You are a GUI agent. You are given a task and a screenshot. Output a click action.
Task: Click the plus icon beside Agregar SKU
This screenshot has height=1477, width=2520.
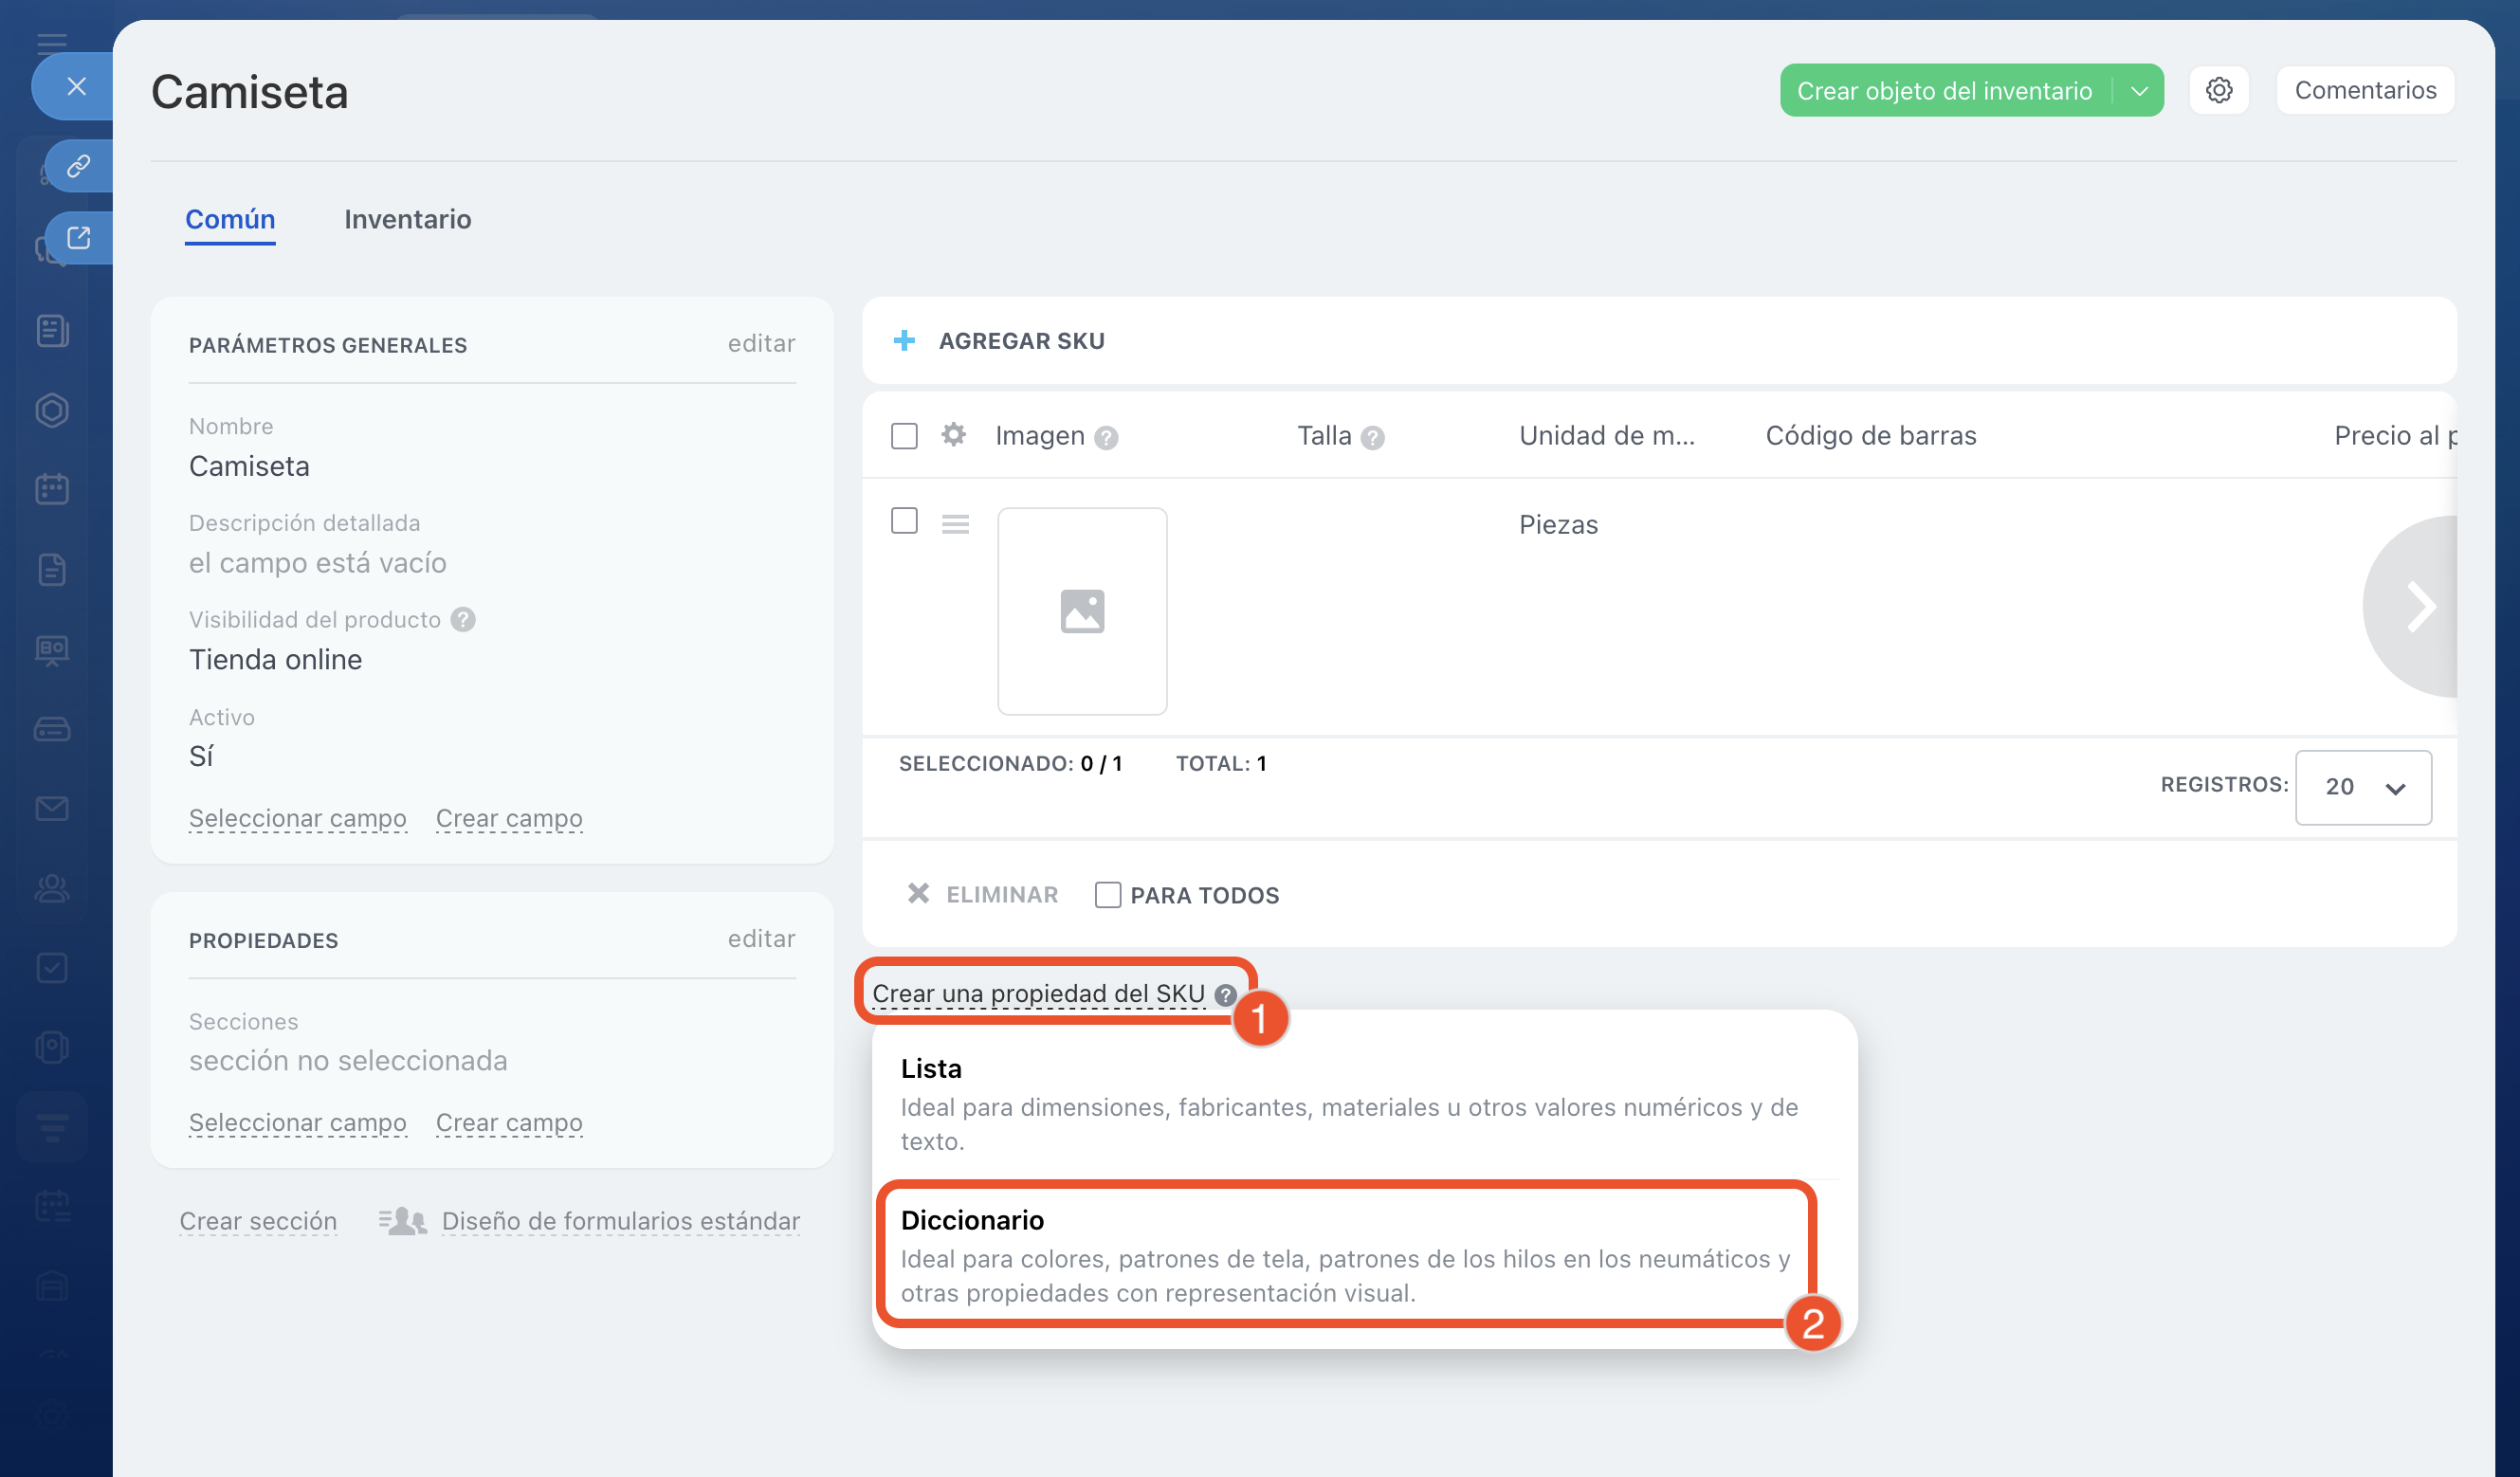pos(904,341)
